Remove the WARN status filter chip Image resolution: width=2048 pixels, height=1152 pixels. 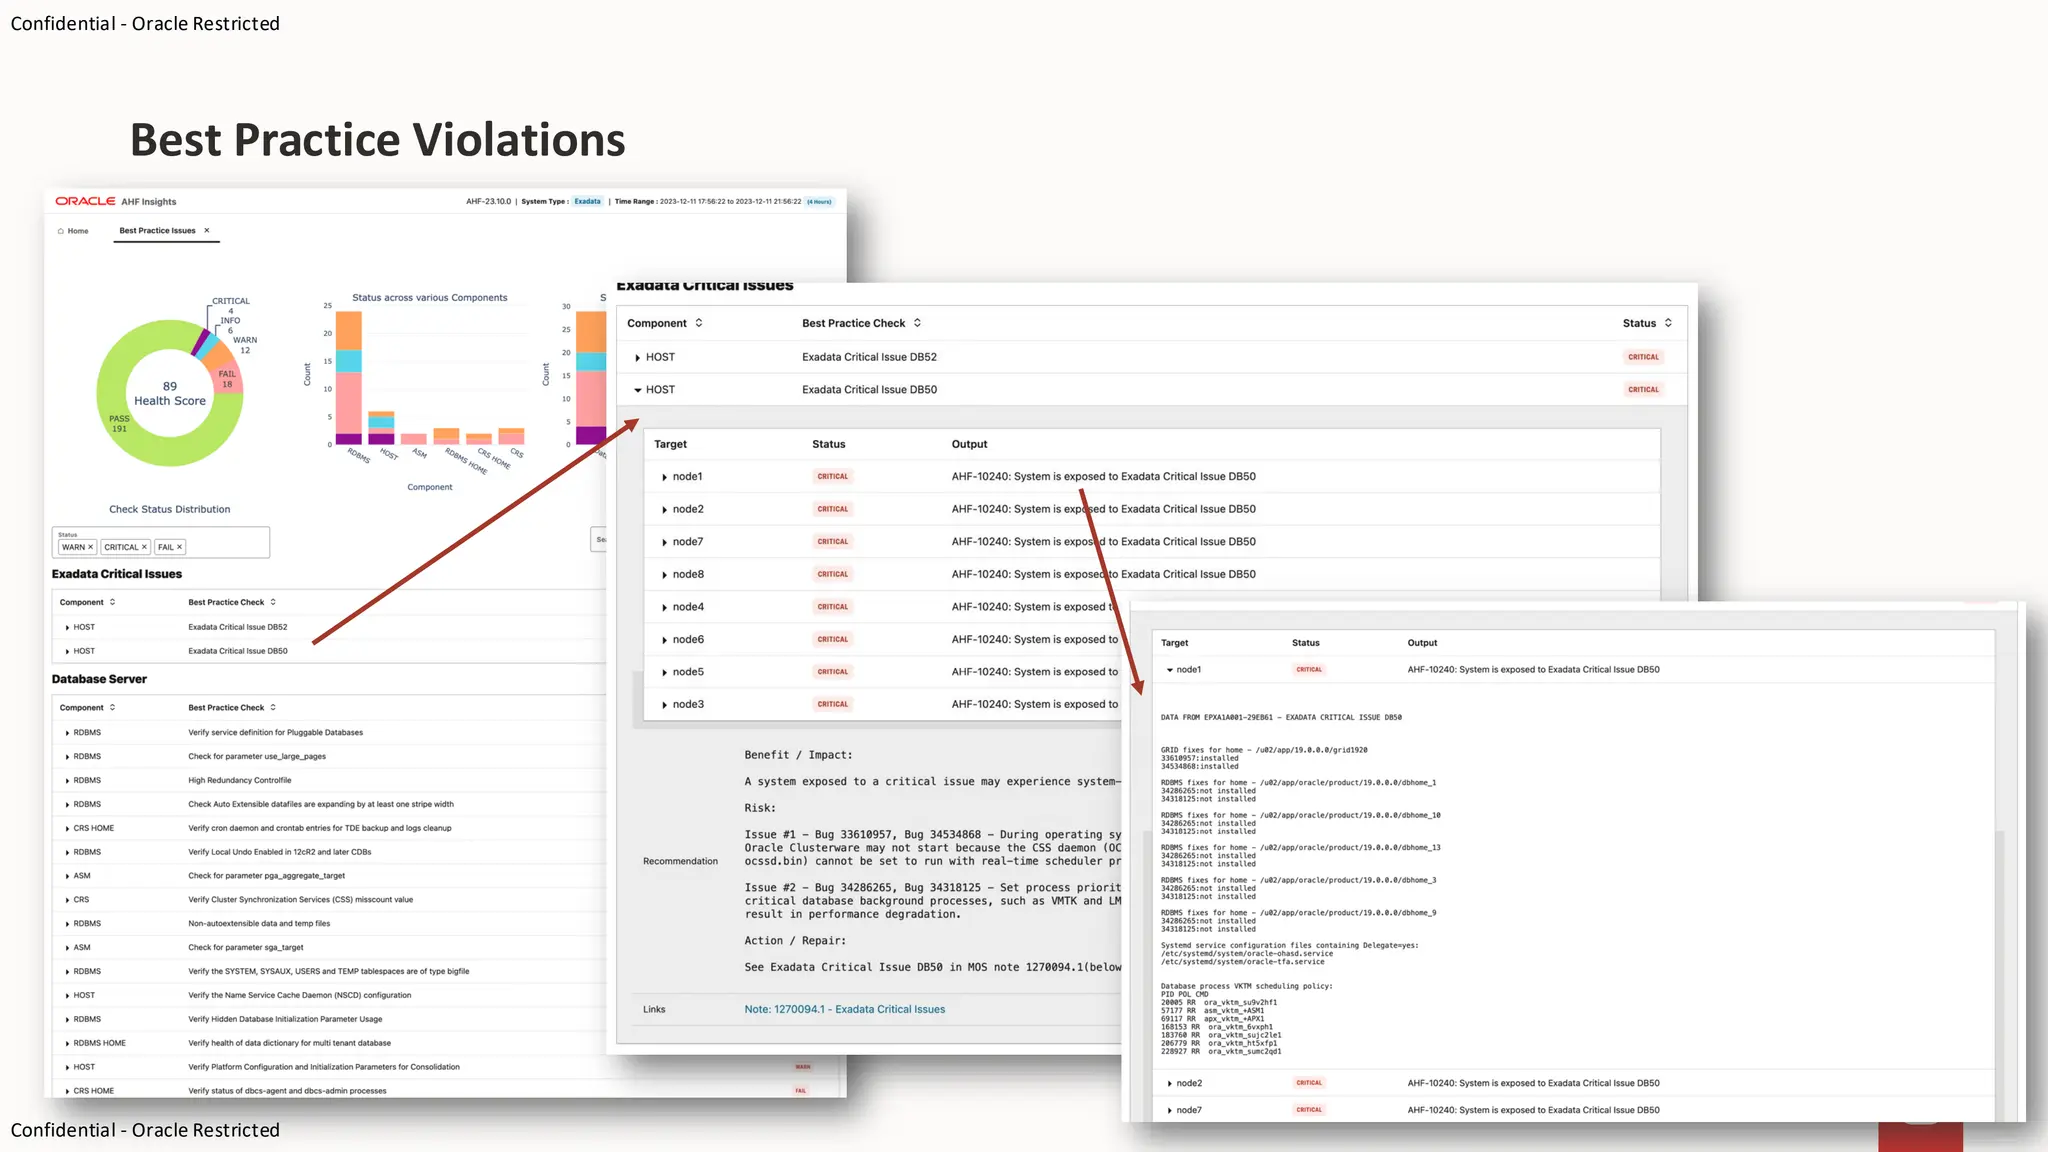(90, 547)
